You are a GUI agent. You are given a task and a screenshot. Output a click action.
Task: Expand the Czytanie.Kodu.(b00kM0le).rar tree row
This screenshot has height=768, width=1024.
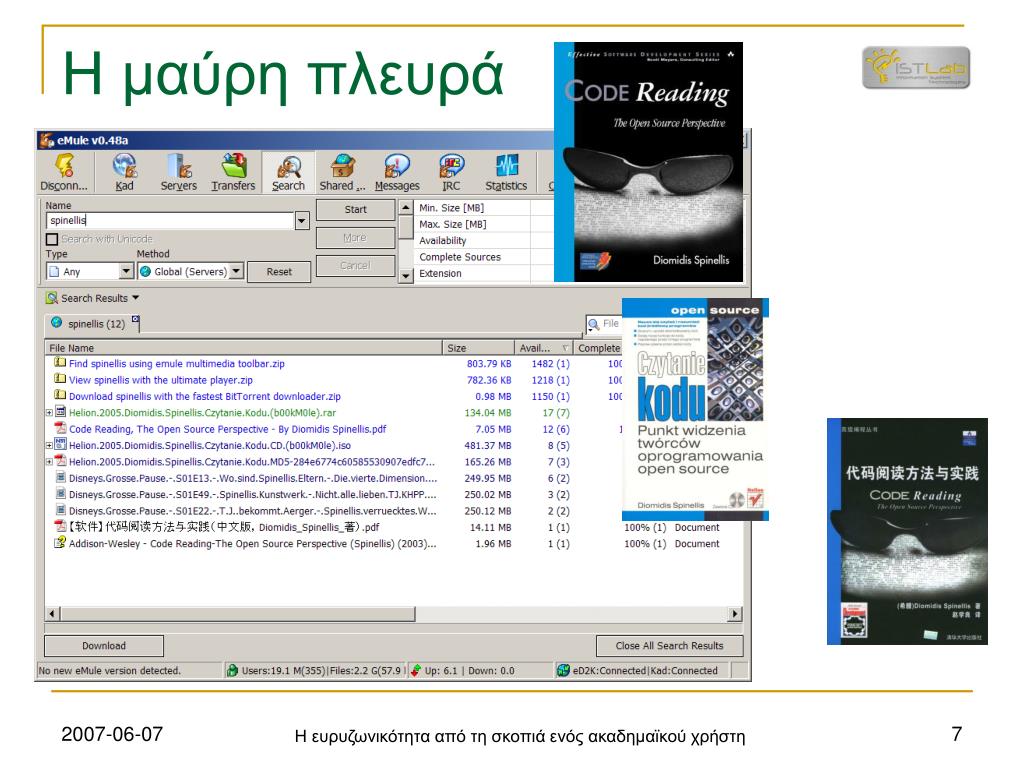(49, 413)
